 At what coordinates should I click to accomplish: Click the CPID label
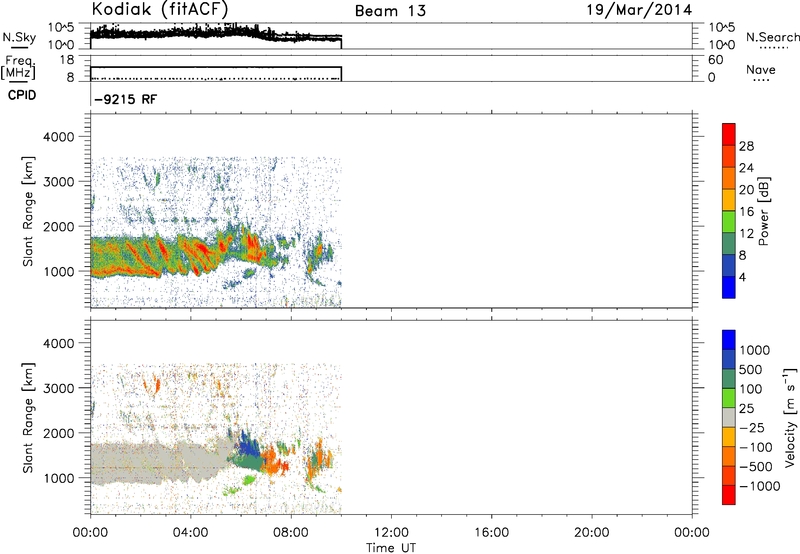22,95
